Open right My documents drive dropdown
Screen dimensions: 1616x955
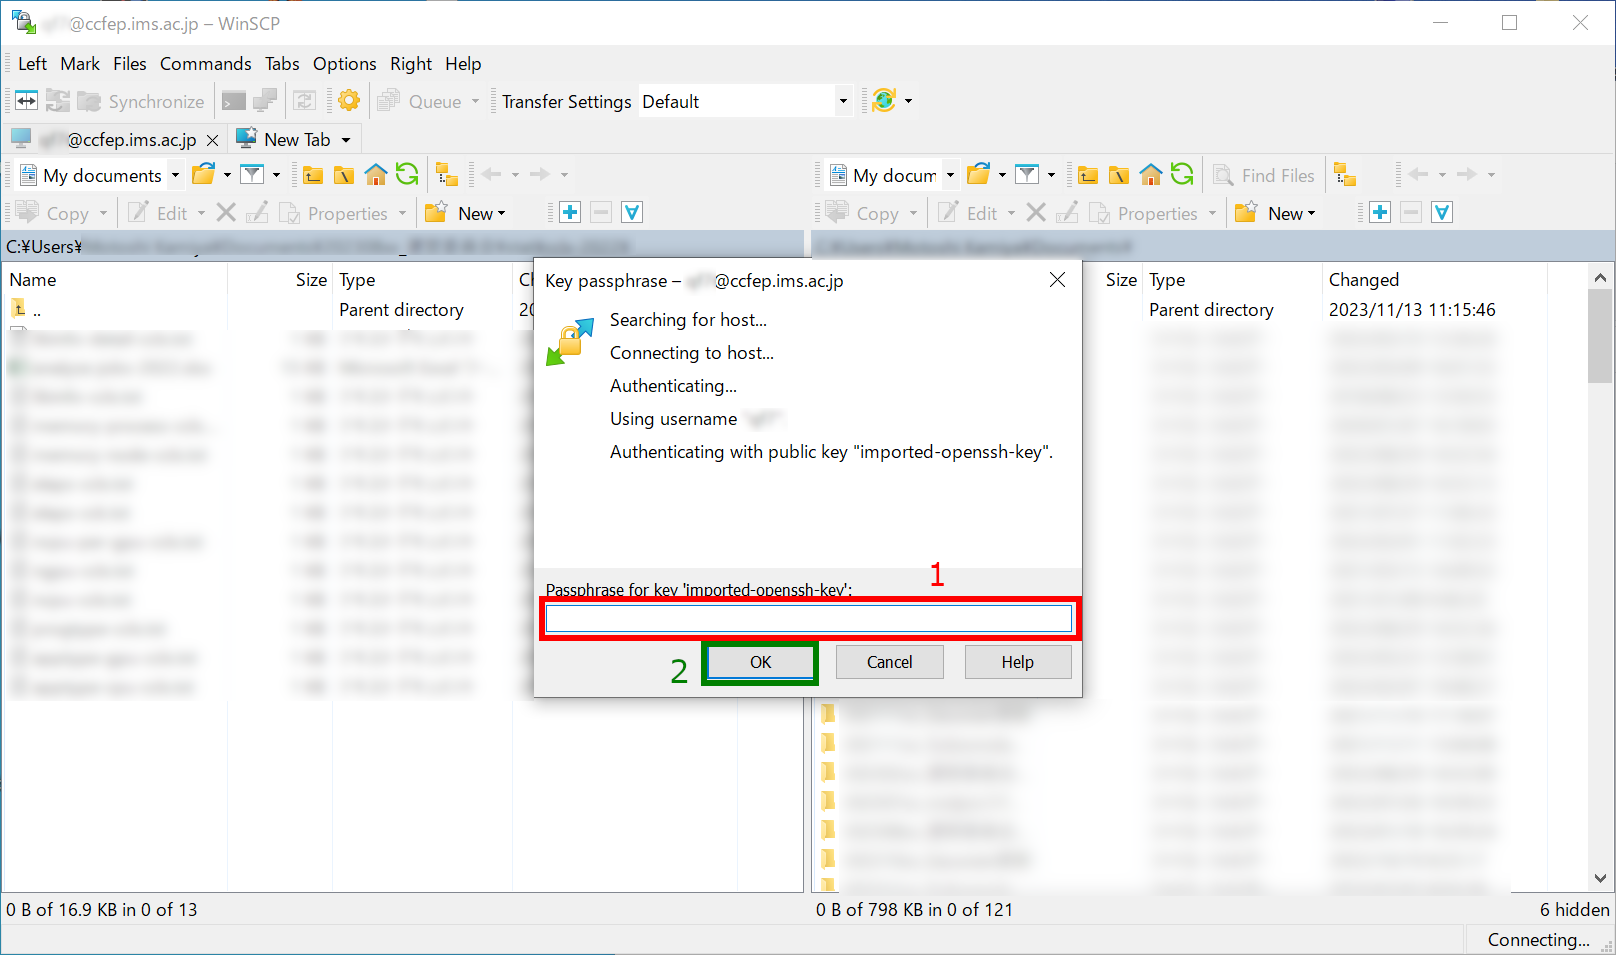coord(950,175)
